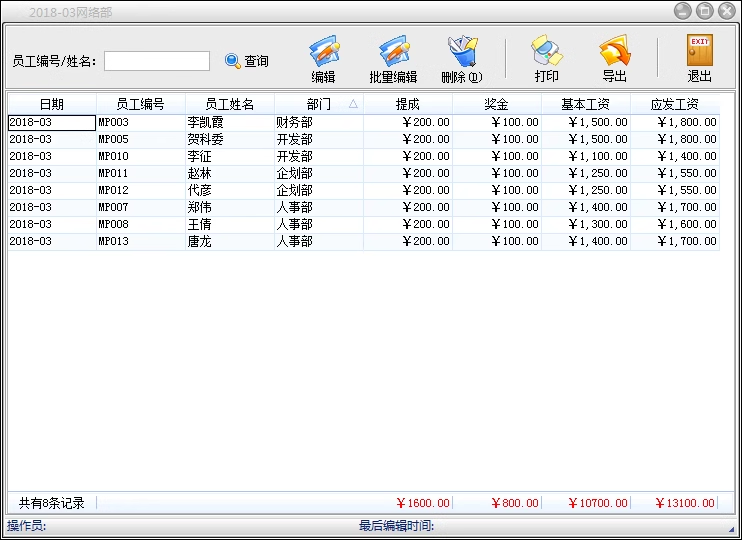Click employee name 代彦
The height and width of the screenshot is (540, 742).
tap(199, 191)
